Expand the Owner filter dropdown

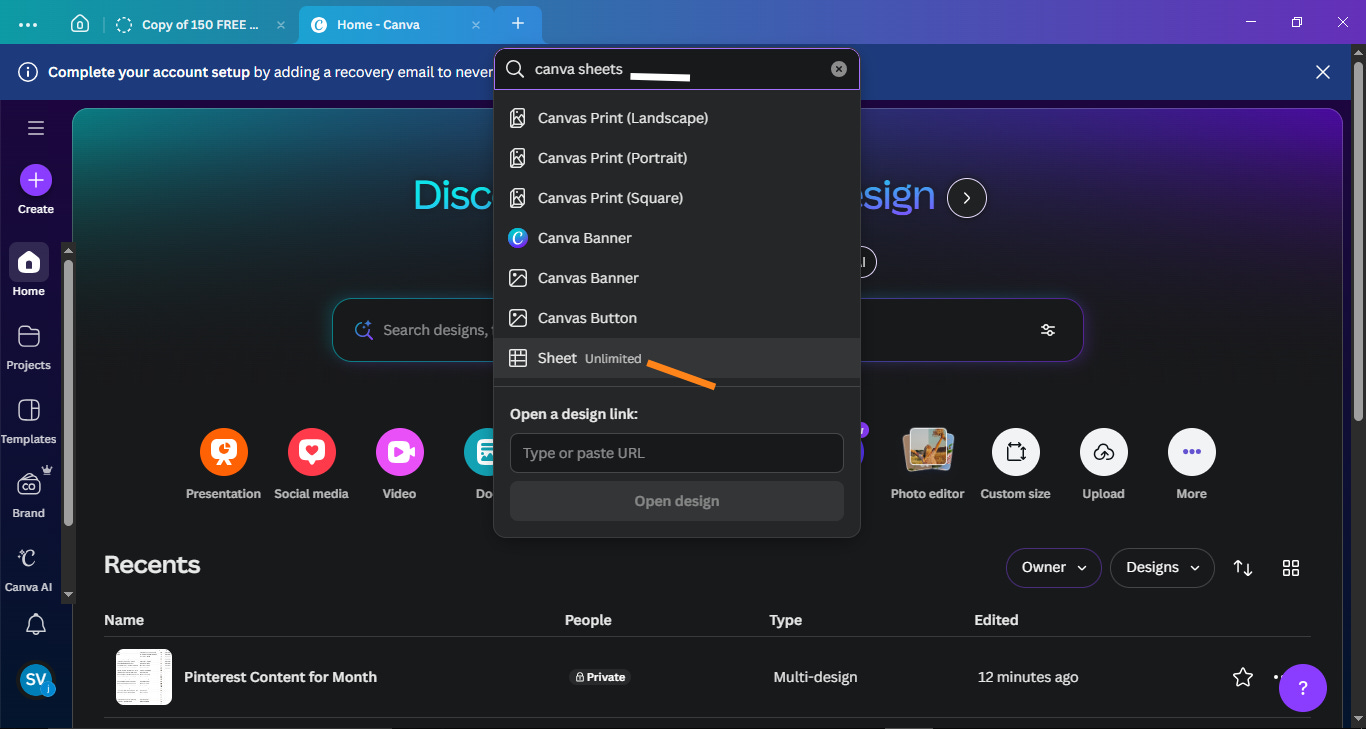1054,567
